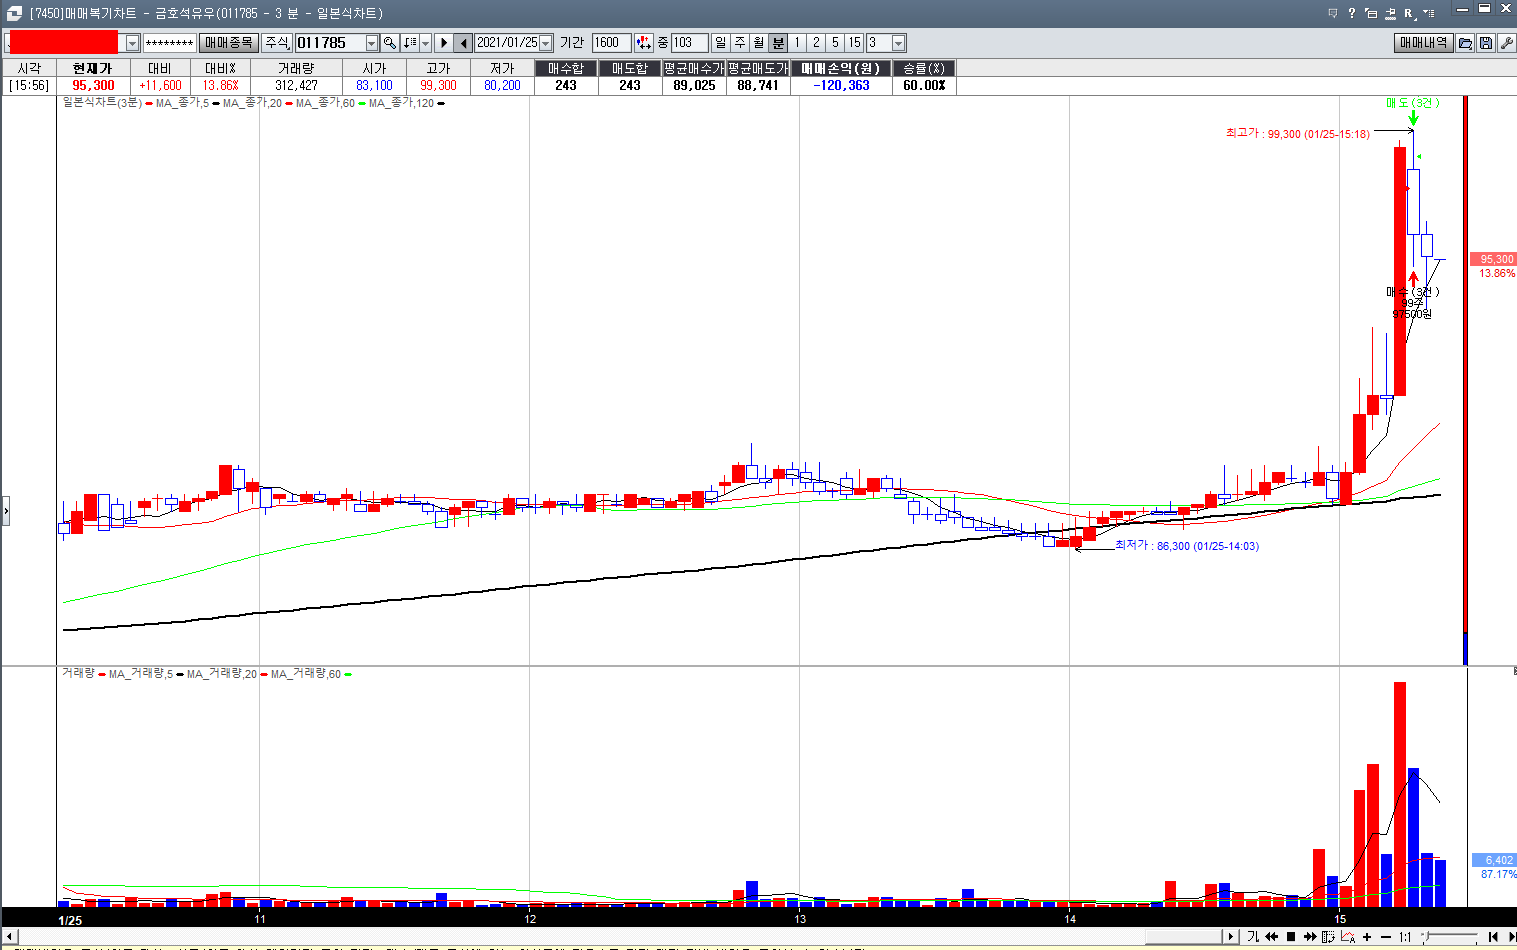1517x950 pixels.
Task: Select the 월 monthly chart toggle
Action: click(x=759, y=43)
